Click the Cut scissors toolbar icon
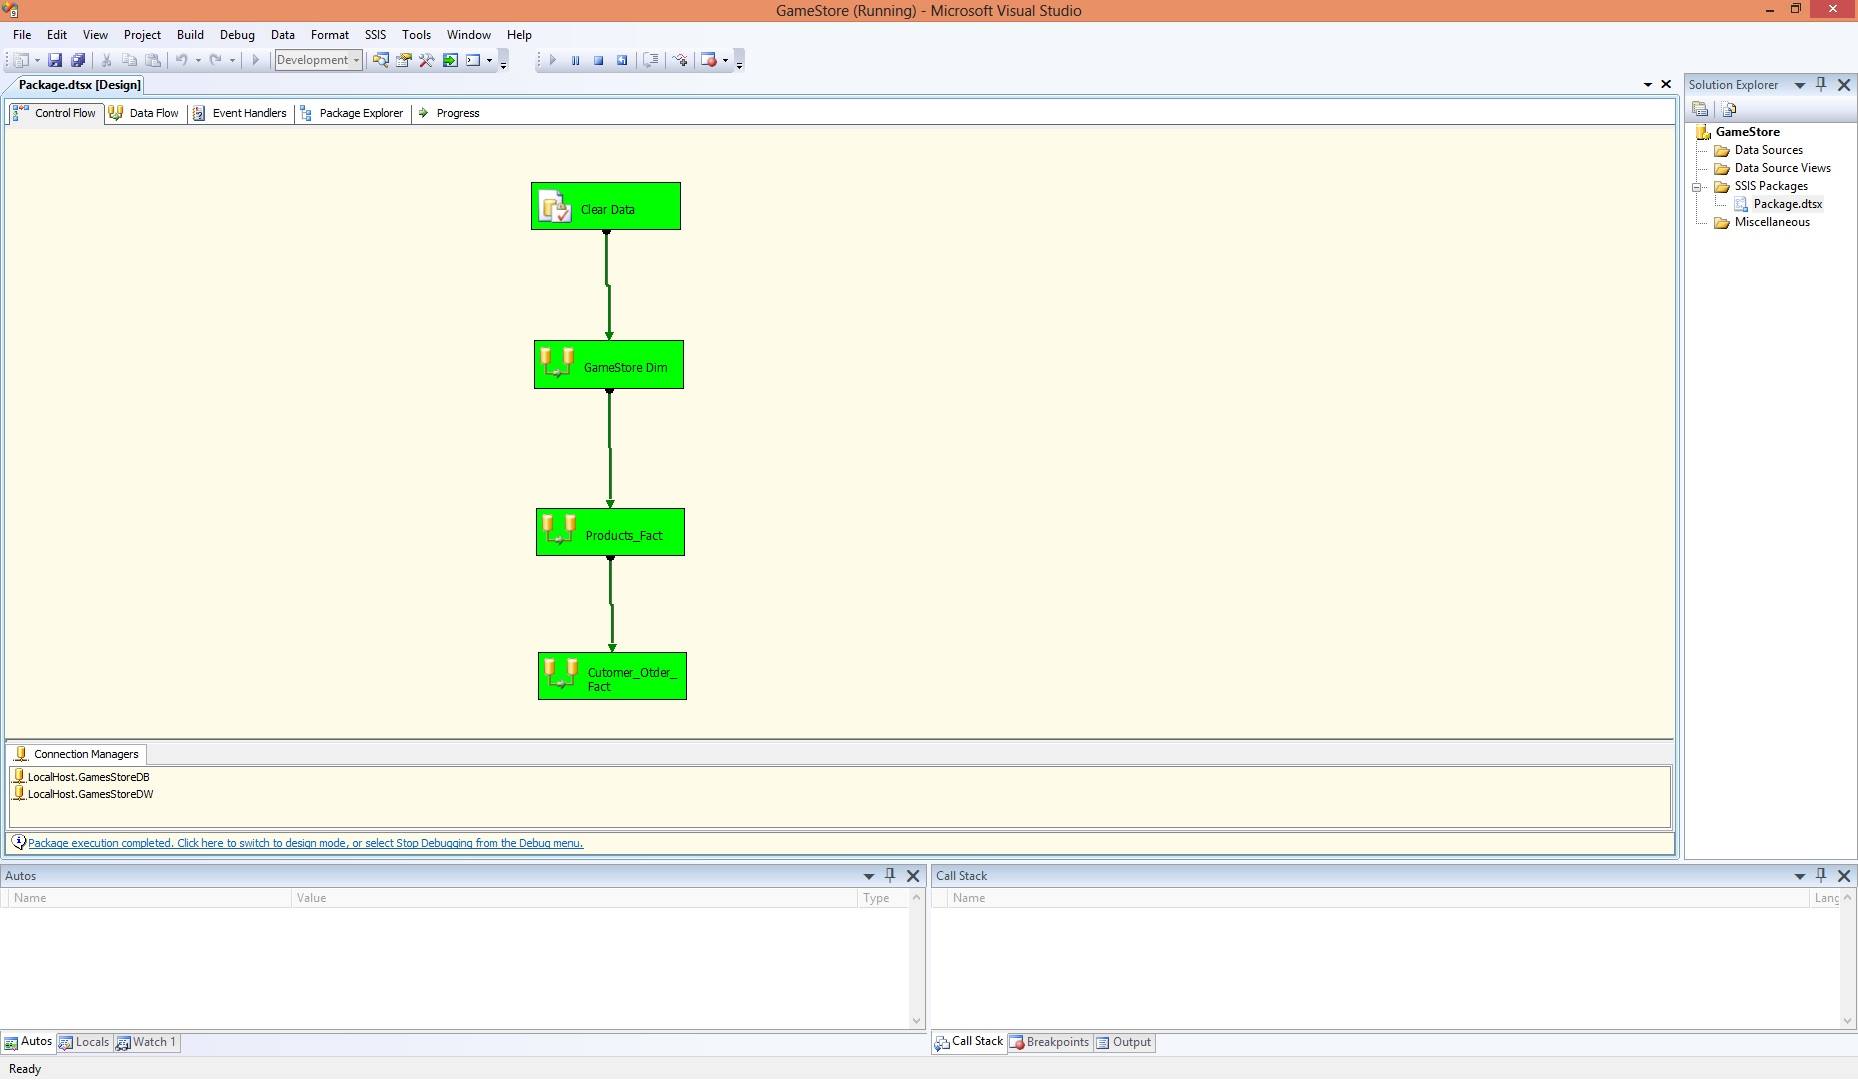 click(106, 60)
